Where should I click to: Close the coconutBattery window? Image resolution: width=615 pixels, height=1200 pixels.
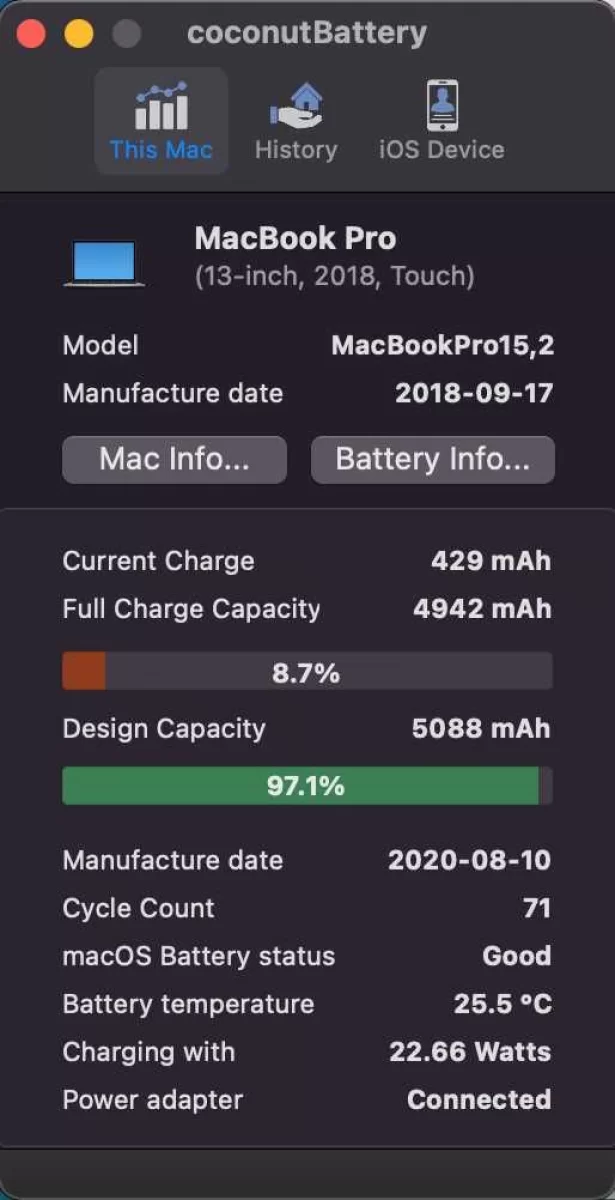(32, 33)
